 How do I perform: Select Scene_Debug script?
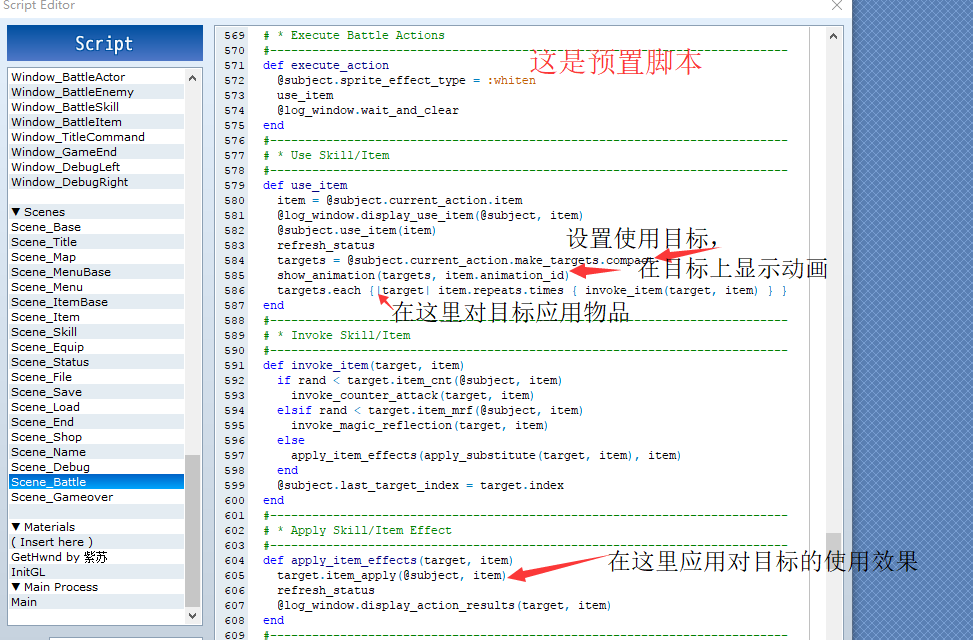pos(97,467)
